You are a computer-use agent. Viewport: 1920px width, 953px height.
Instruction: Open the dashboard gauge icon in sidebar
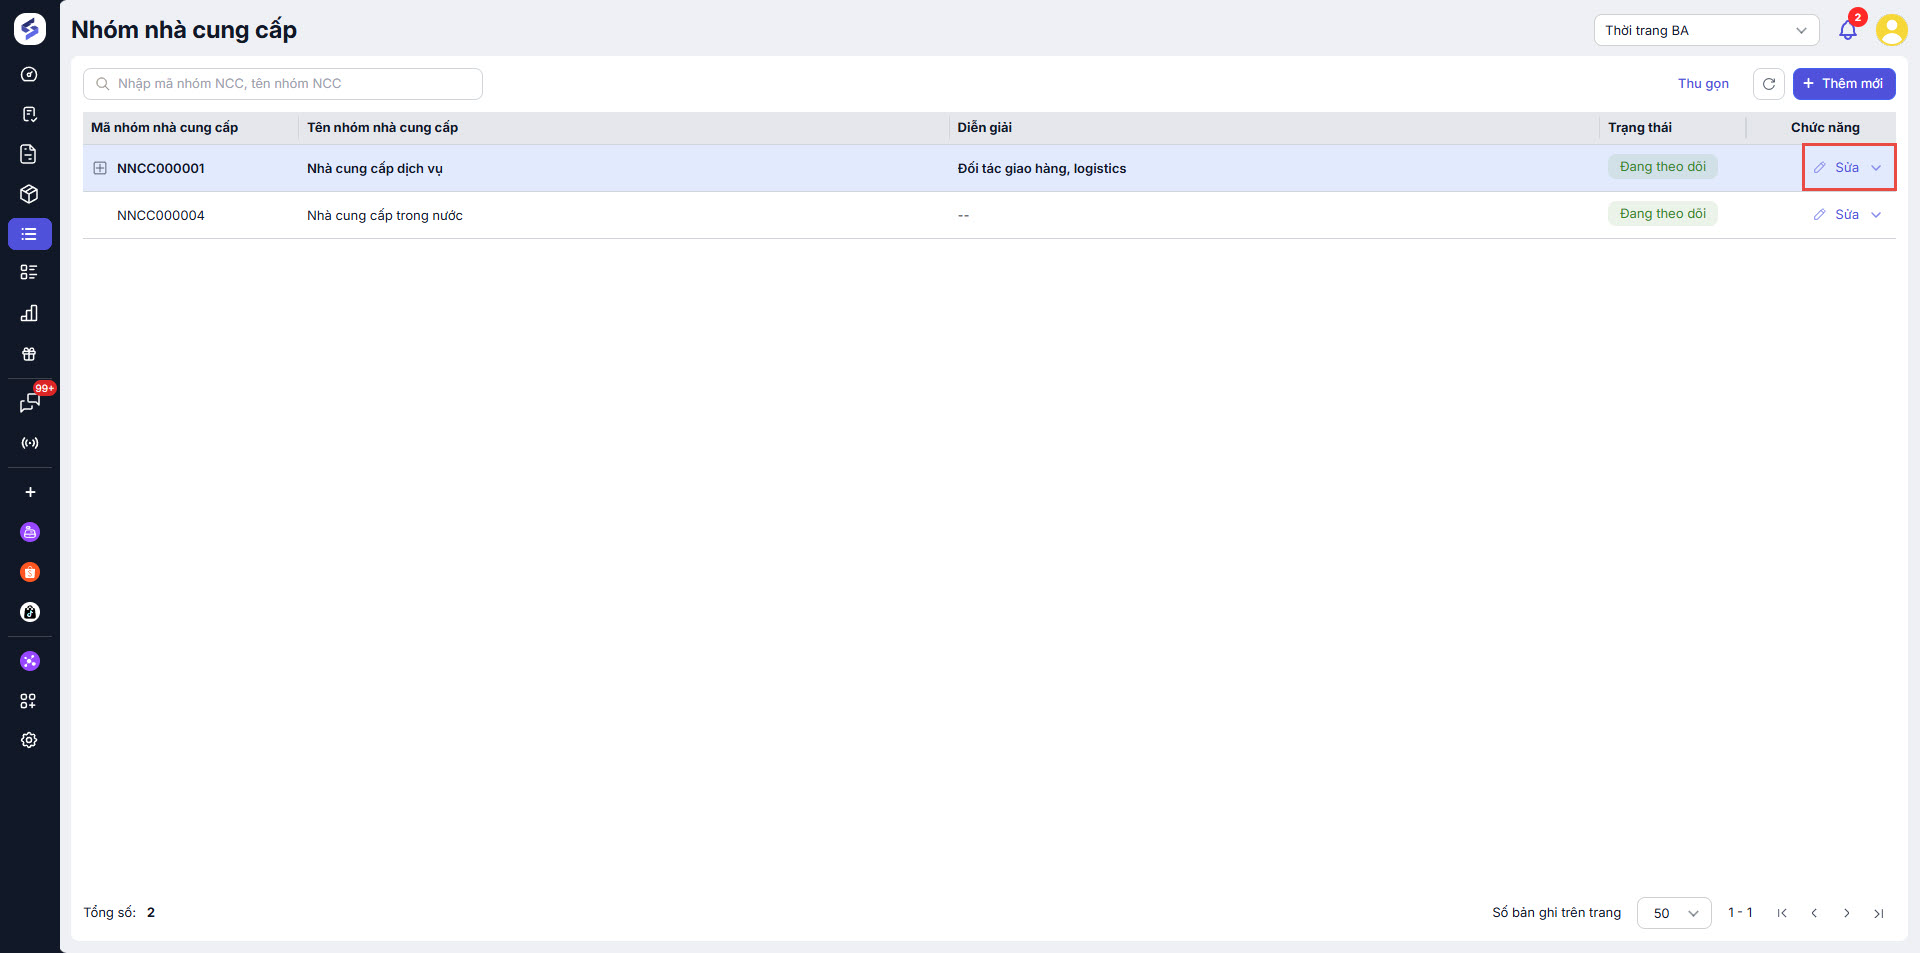[29, 74]
